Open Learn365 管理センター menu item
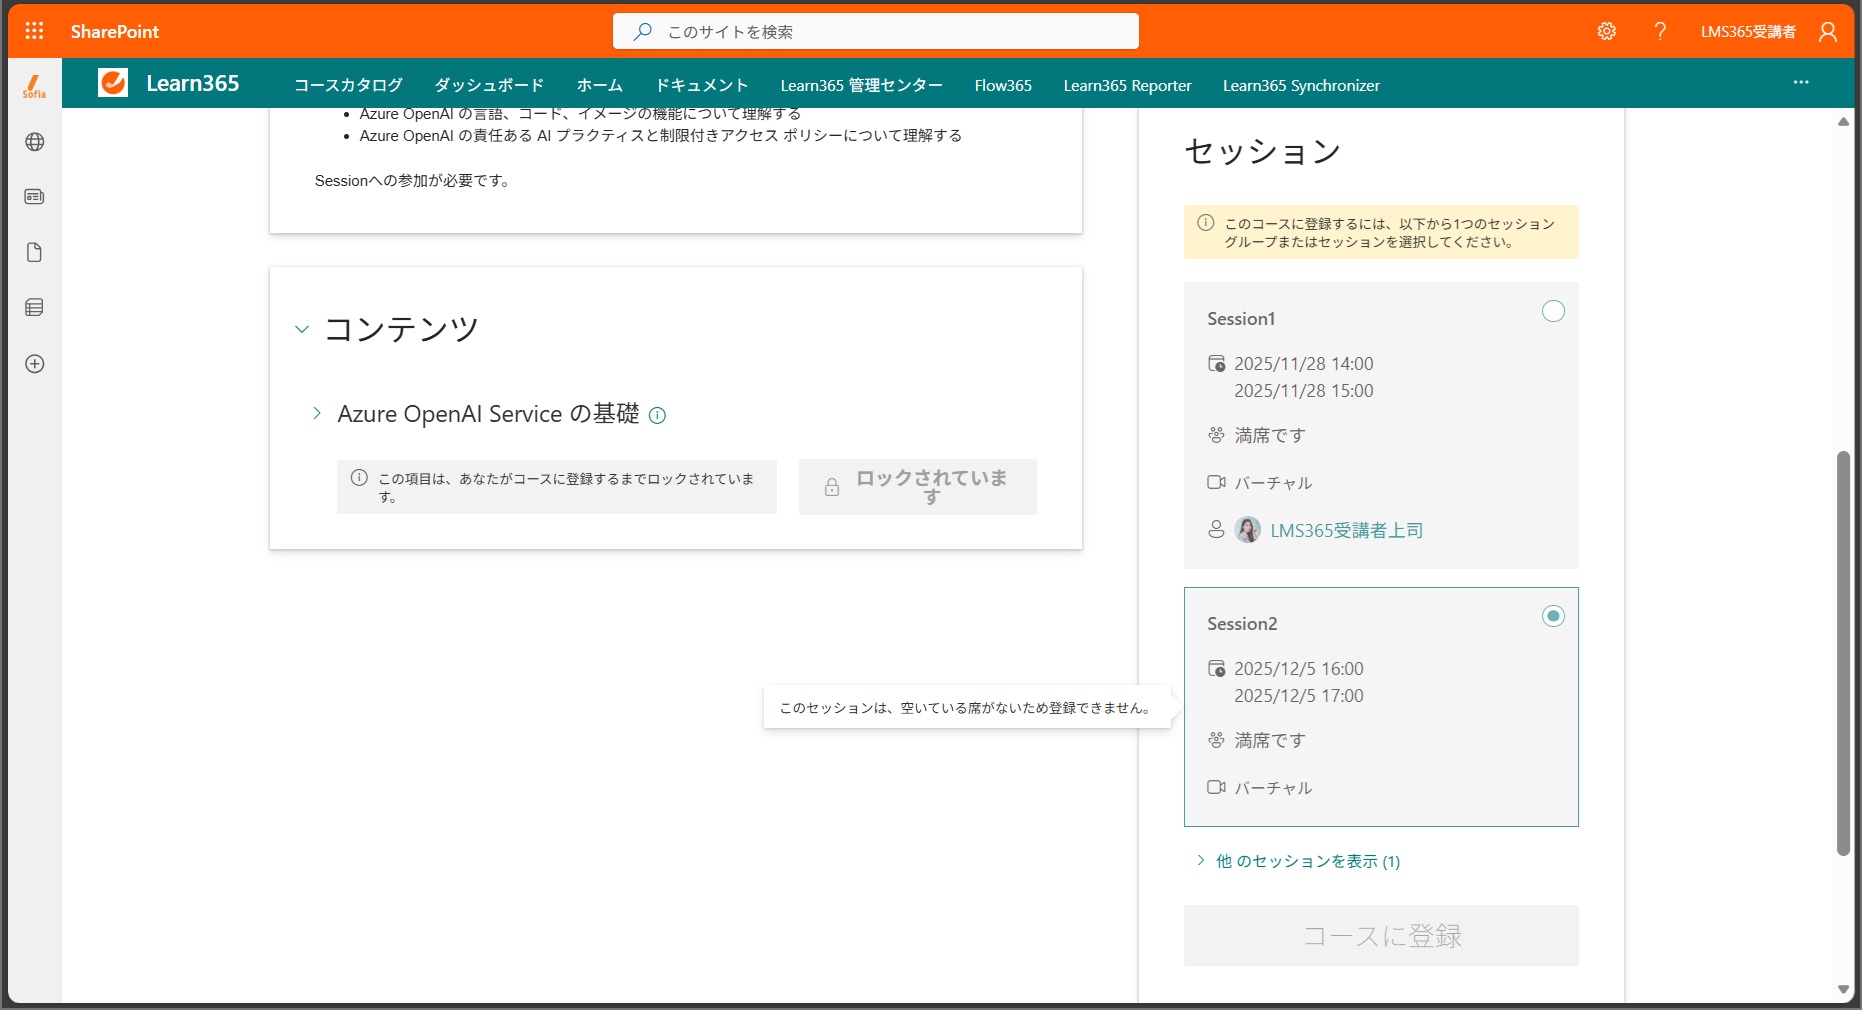Viewport: 1862px width, 1010px height. click(x=861, y=85)
